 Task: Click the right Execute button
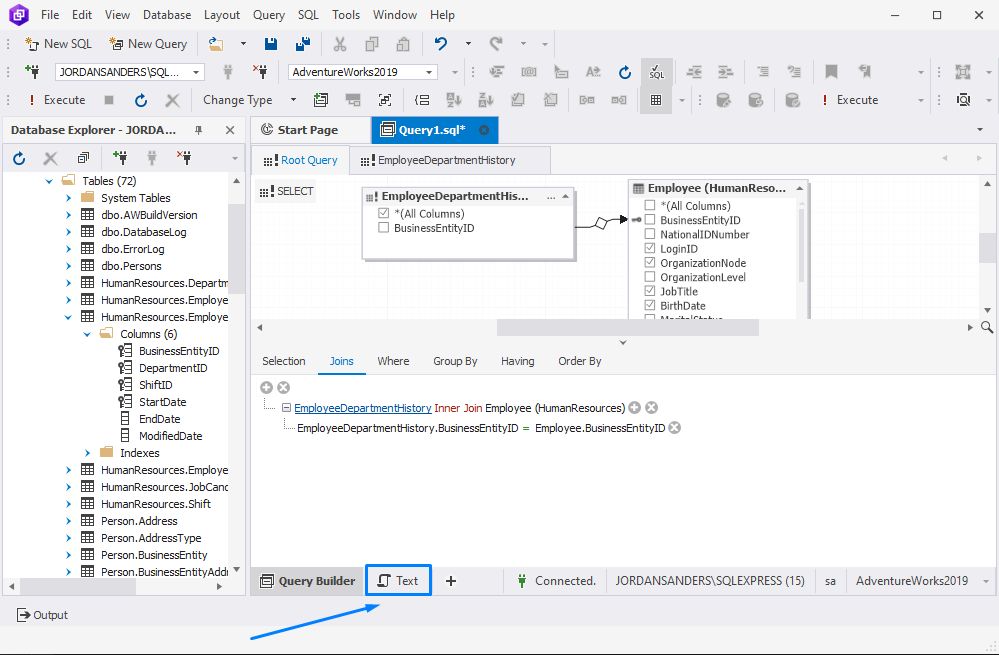tap(849, 100)
